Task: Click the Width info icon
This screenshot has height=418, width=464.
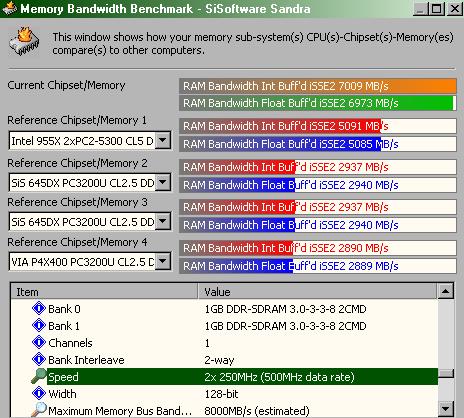Action: point(39,393)
